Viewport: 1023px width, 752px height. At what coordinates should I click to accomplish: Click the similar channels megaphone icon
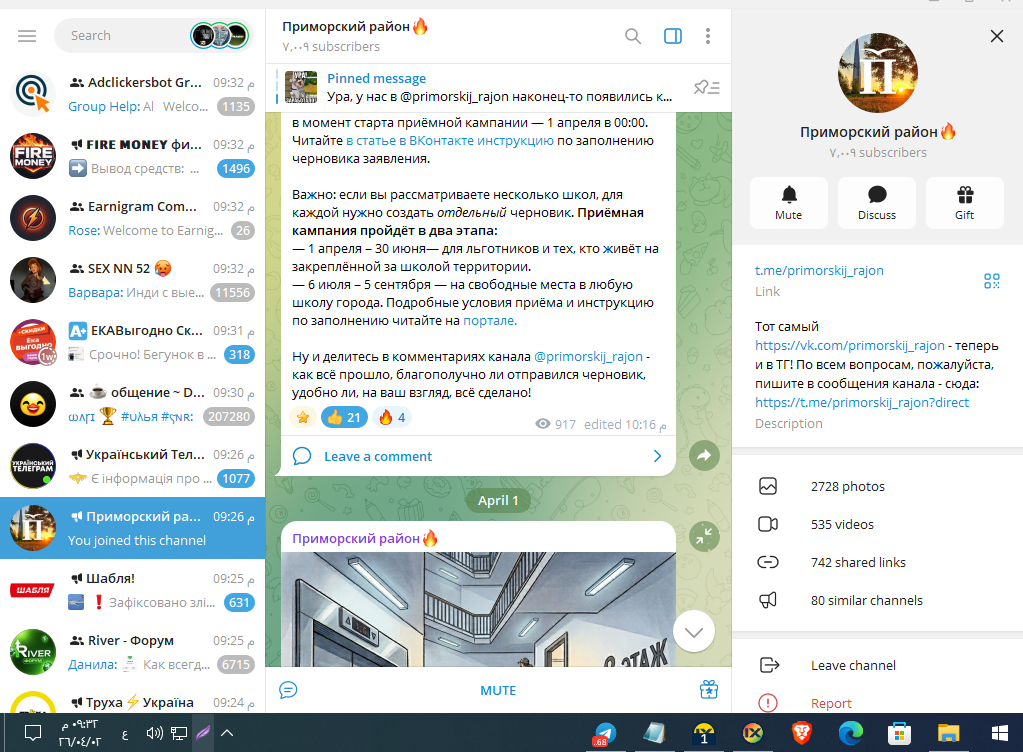(x=768, y=600)
